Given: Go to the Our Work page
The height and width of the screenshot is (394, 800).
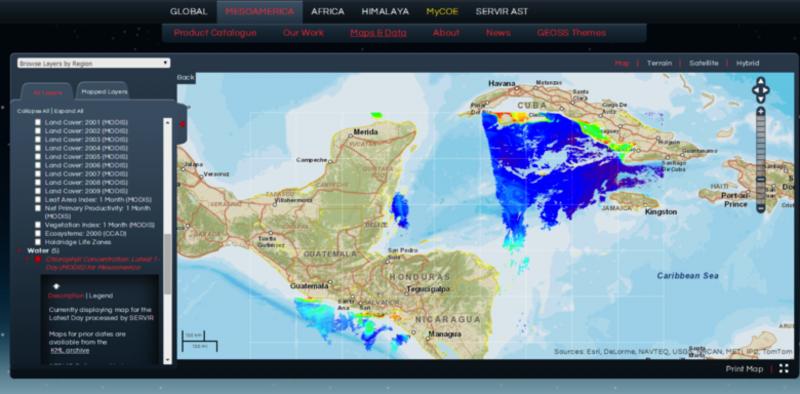Looking at the screenshot, I should pyautogui.click(x=303, y=33).
